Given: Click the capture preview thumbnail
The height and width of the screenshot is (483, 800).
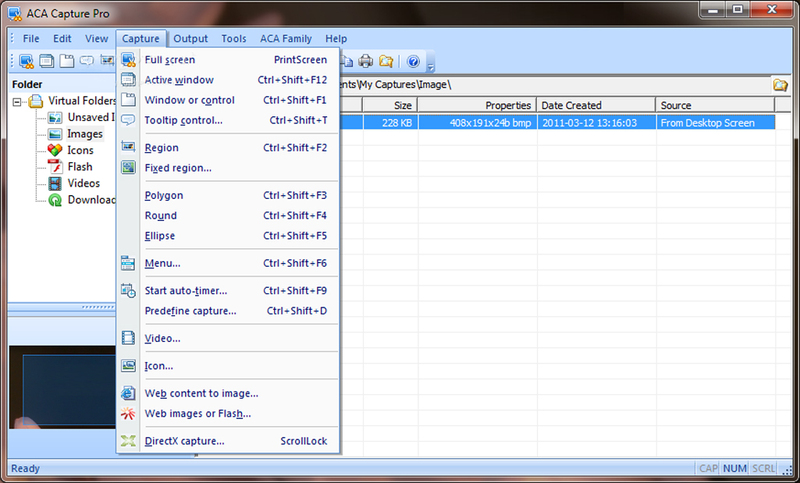Looking at the screenshot, I should click(62, 387).
